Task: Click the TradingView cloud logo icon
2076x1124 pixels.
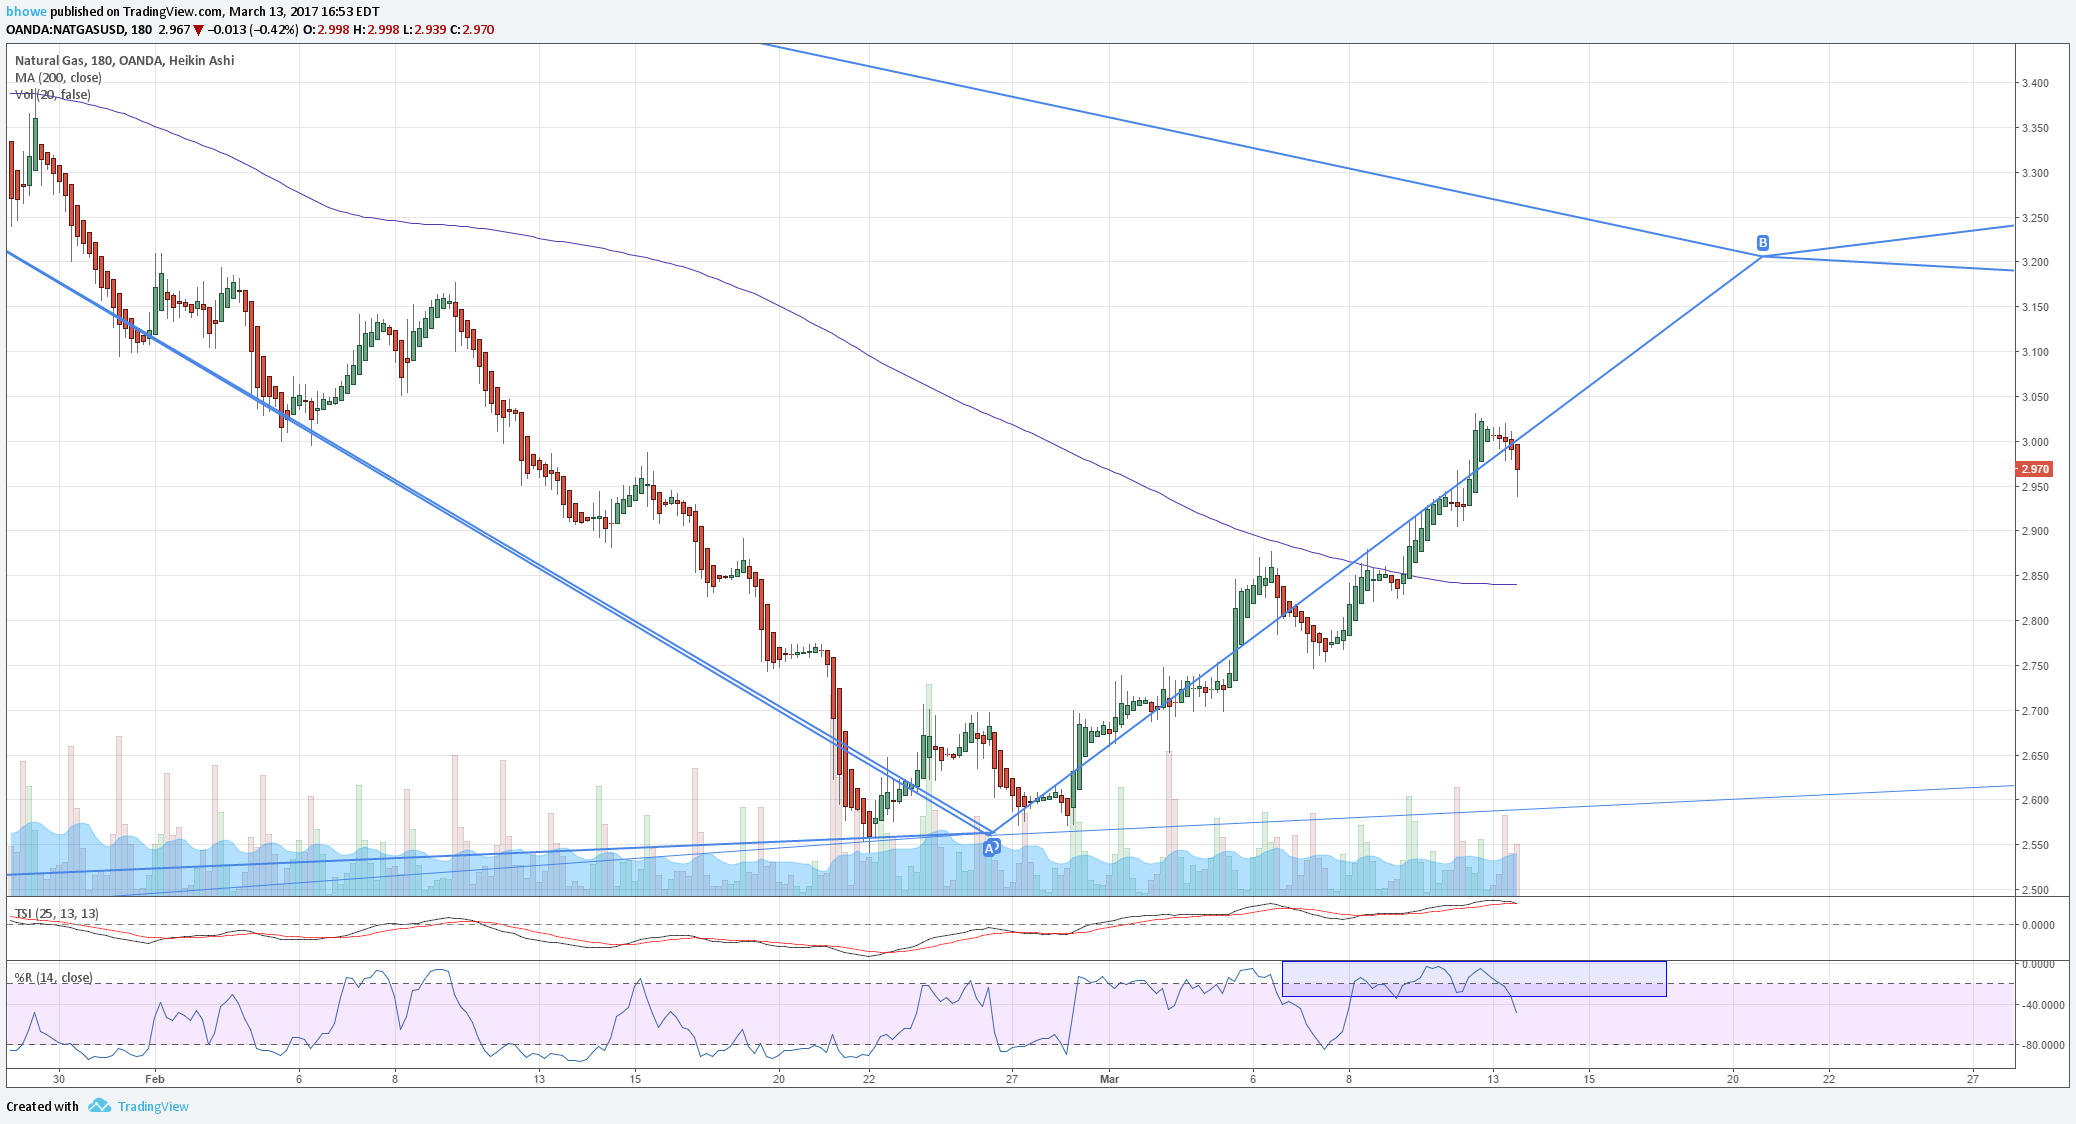Action: tap(98, 1106)
